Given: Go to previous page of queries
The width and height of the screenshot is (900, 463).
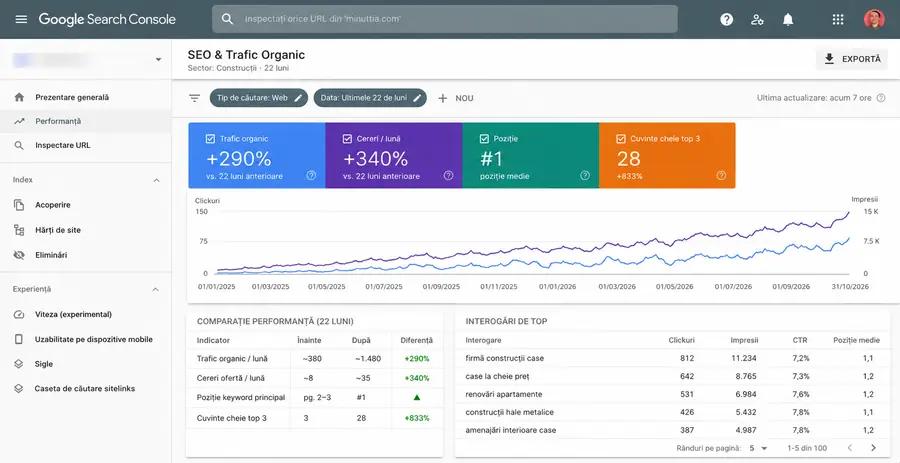Looking at the screenshot, I should (x=850, y=448).
